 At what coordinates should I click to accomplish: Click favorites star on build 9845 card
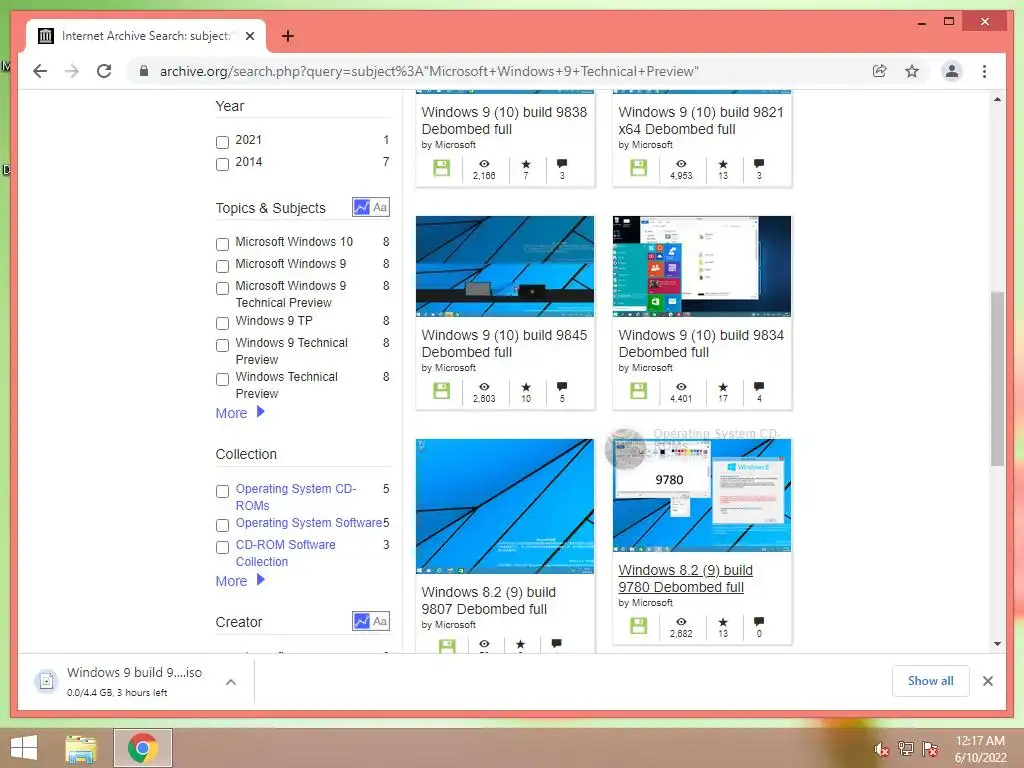click(x=526, y=387)
